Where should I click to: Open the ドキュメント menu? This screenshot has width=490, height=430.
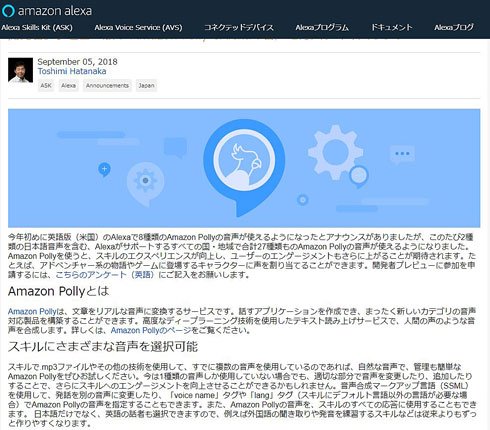coord(392,27)
